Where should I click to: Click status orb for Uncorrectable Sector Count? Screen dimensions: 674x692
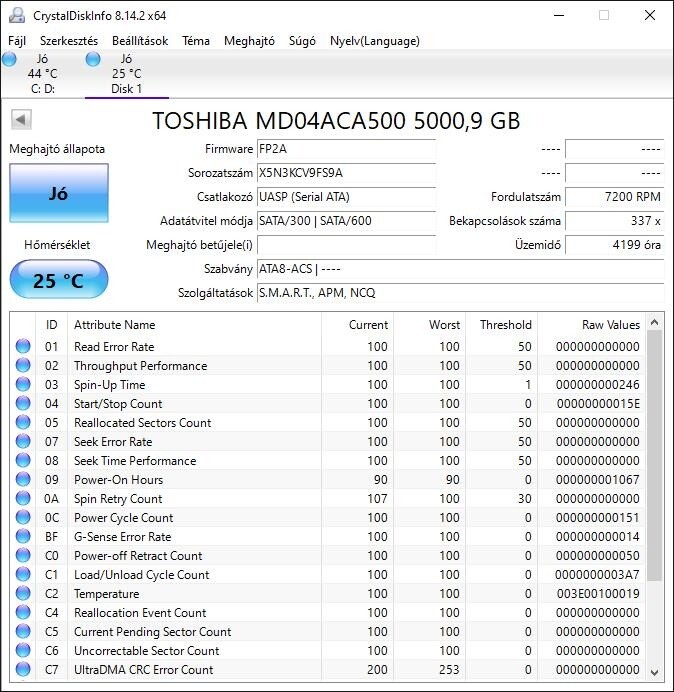(x=23, y=650)
